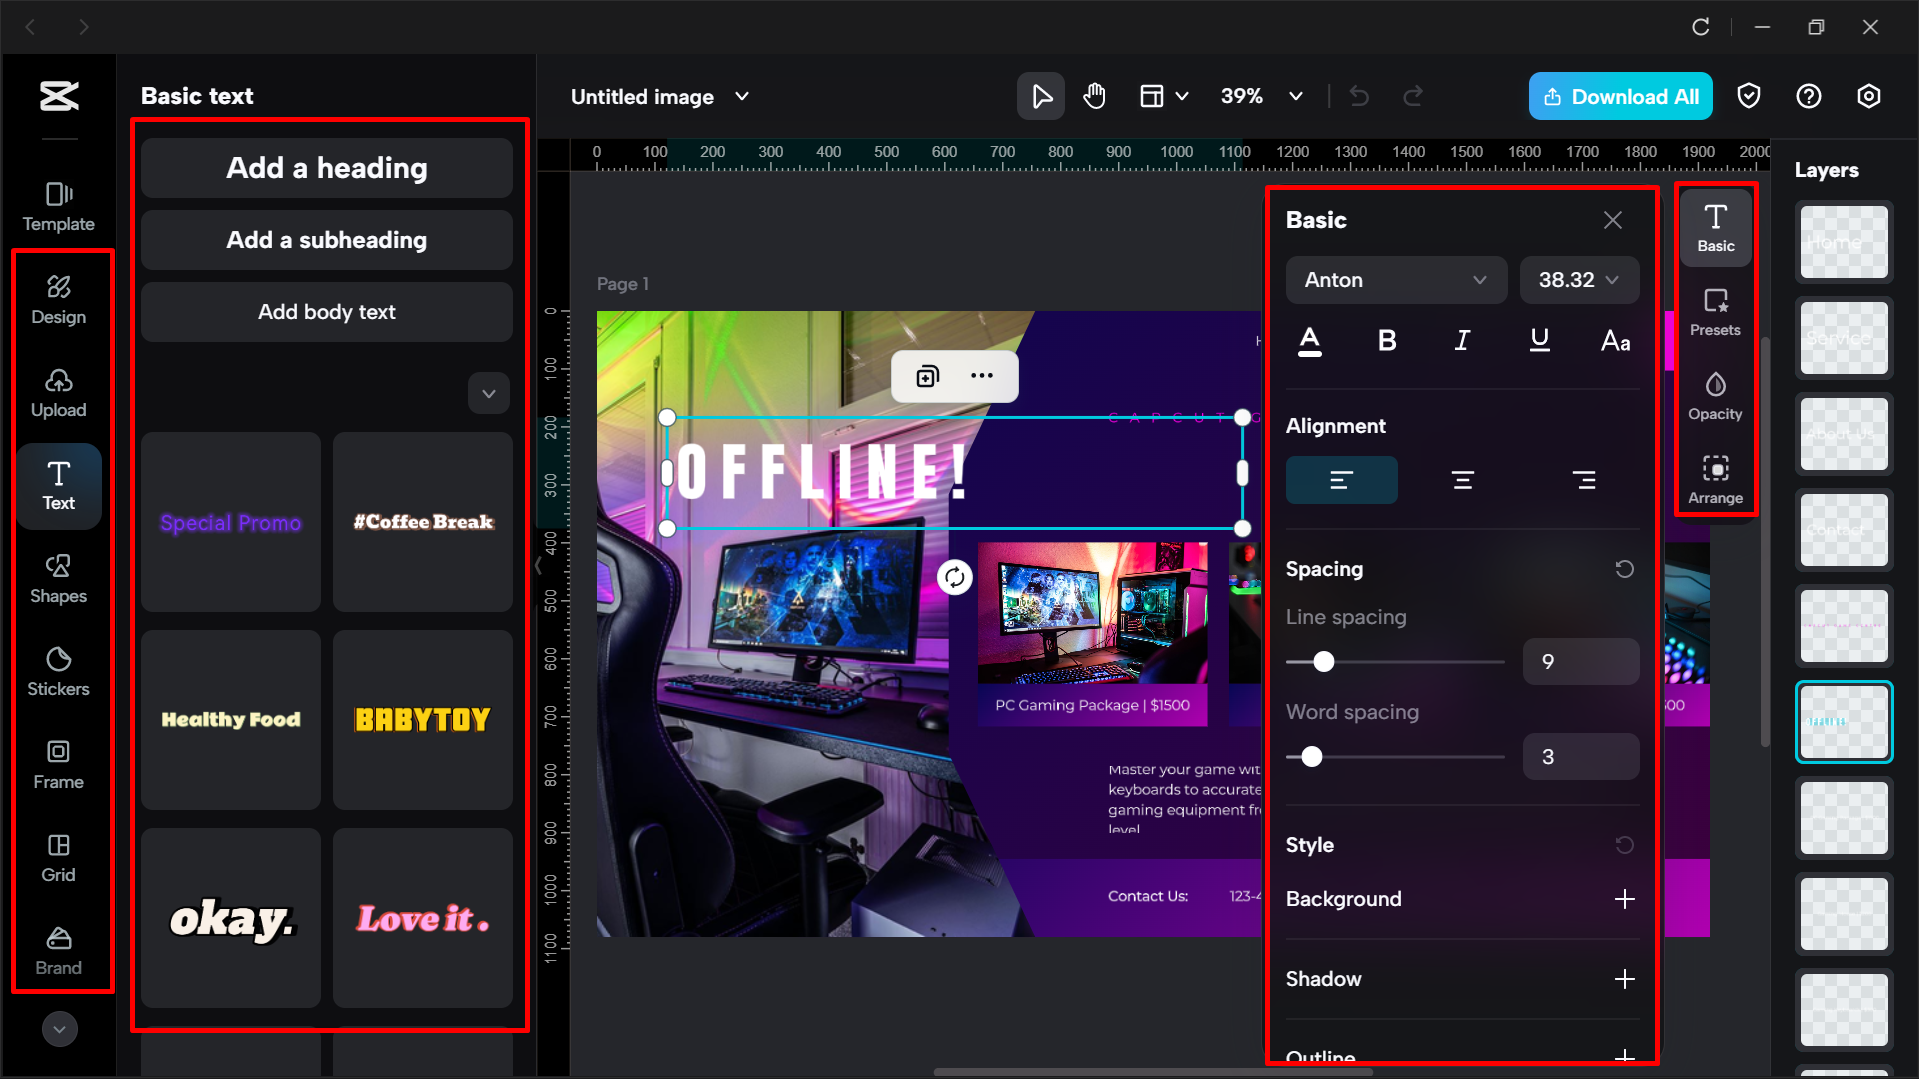Switch to the Presets tab

pos(1714,311)
